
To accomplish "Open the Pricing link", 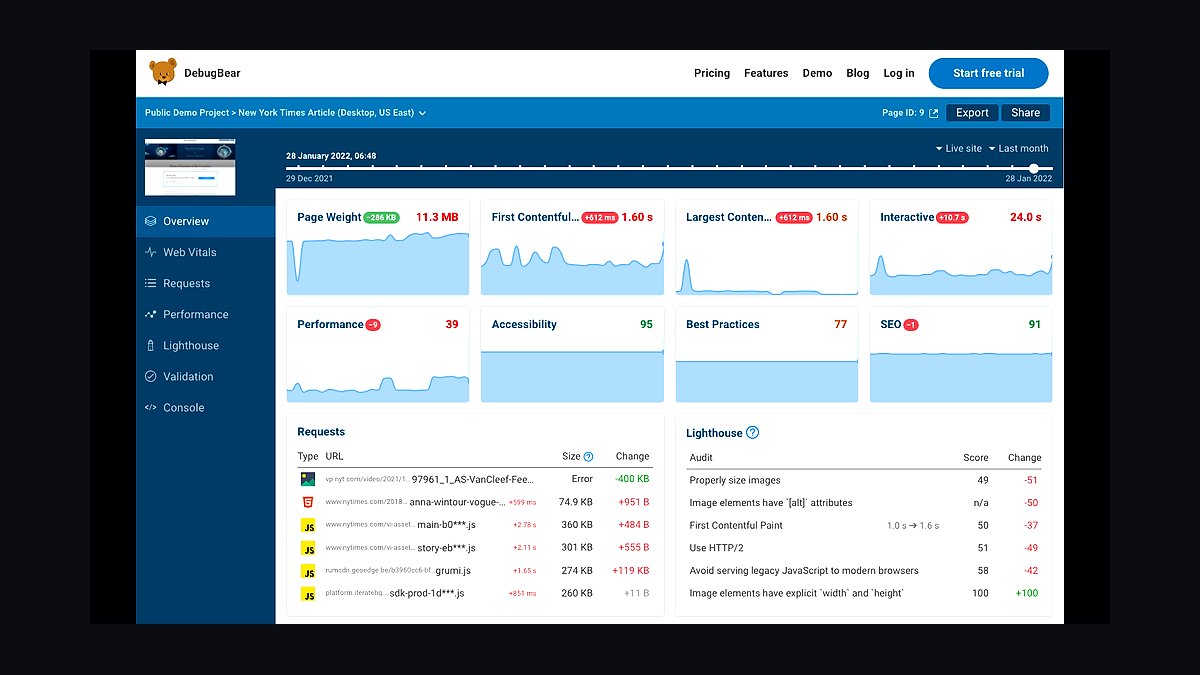I will [x=712, y=73].
